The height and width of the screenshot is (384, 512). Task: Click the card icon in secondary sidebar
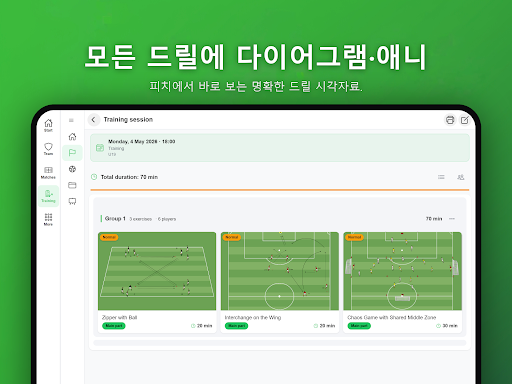coord(72,185)
